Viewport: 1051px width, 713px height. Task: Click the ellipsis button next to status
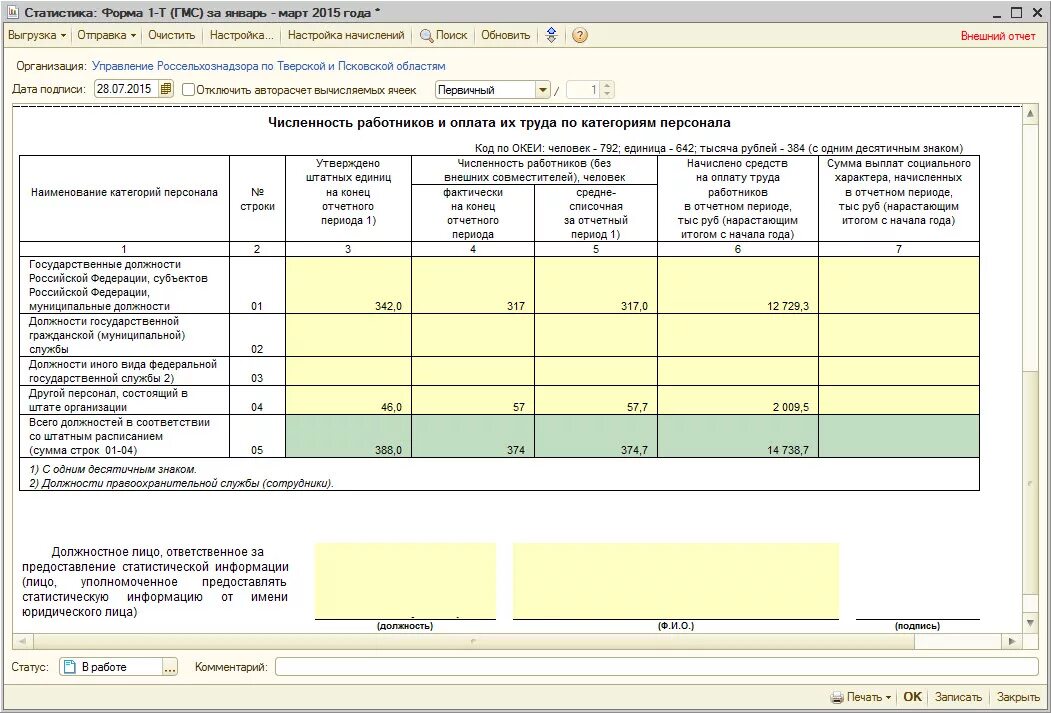click(x=170, y=667)
